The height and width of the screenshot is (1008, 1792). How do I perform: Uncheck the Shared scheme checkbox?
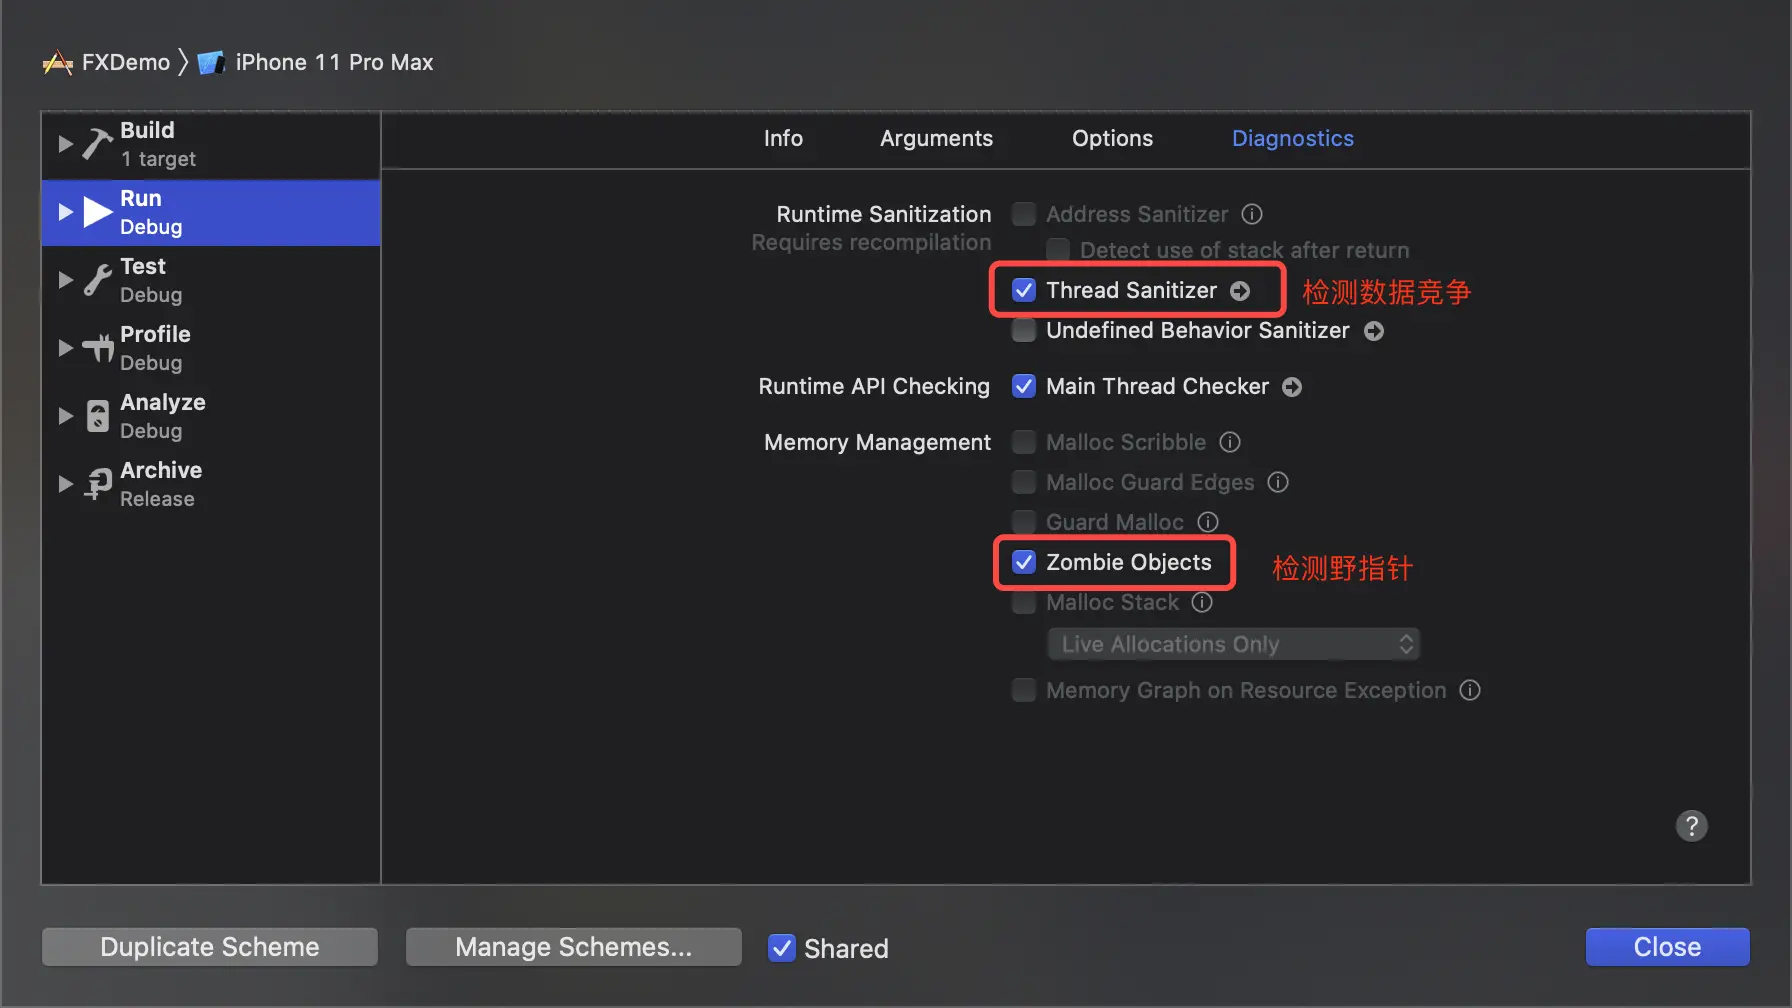782,948
